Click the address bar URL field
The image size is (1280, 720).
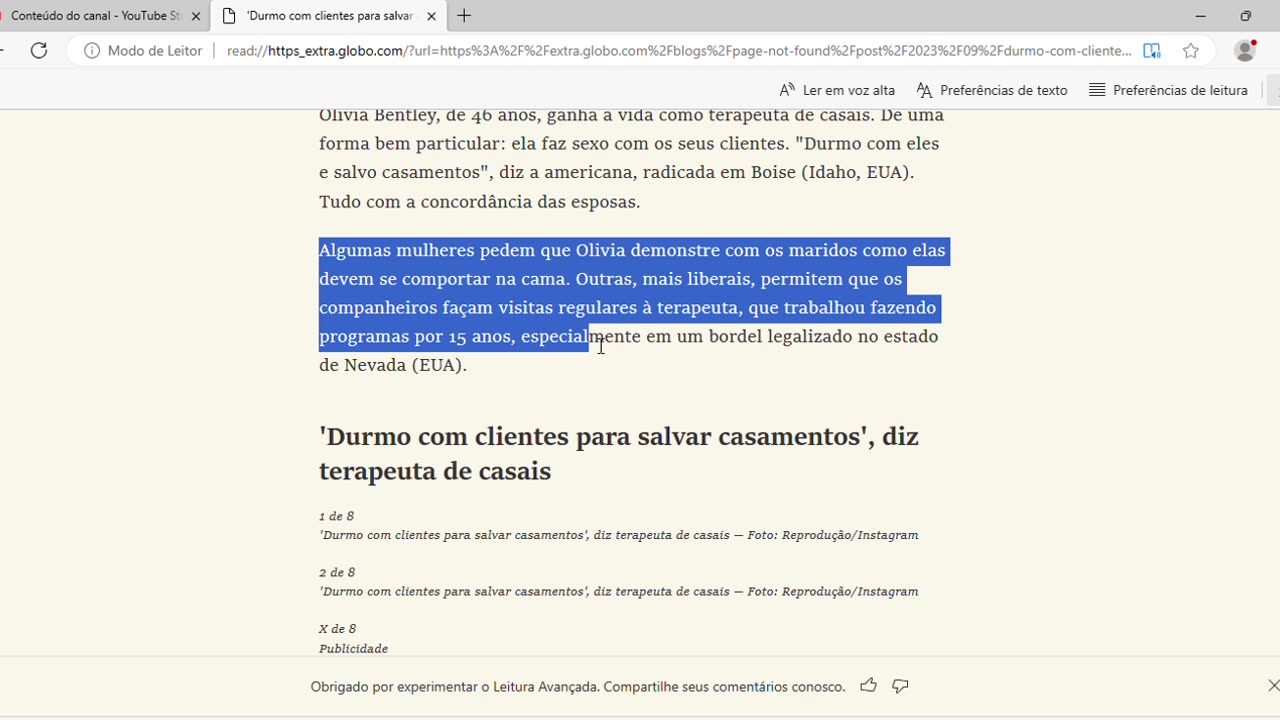(x=678, y=50)
